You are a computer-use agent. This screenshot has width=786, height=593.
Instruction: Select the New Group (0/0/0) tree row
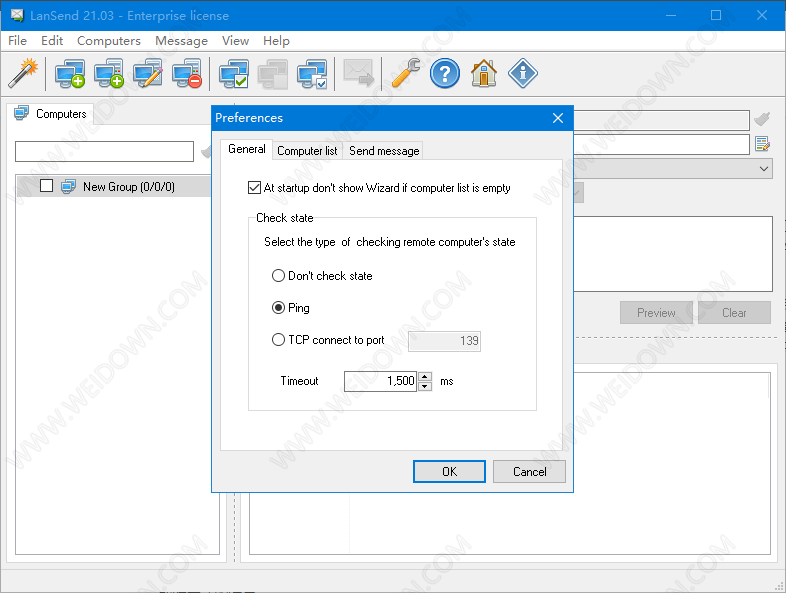pyautogui.click(x=114, y=186)
